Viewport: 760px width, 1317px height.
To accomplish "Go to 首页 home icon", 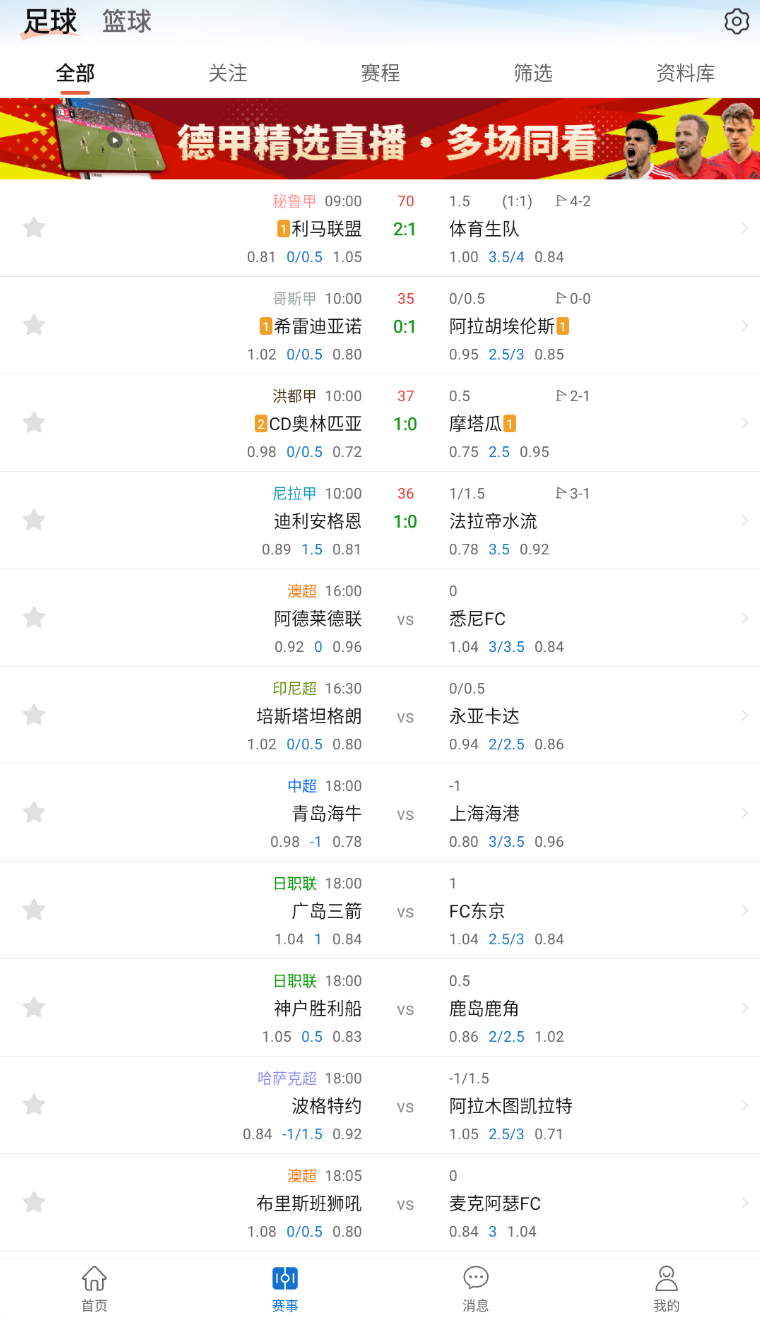I will 94,1287.
